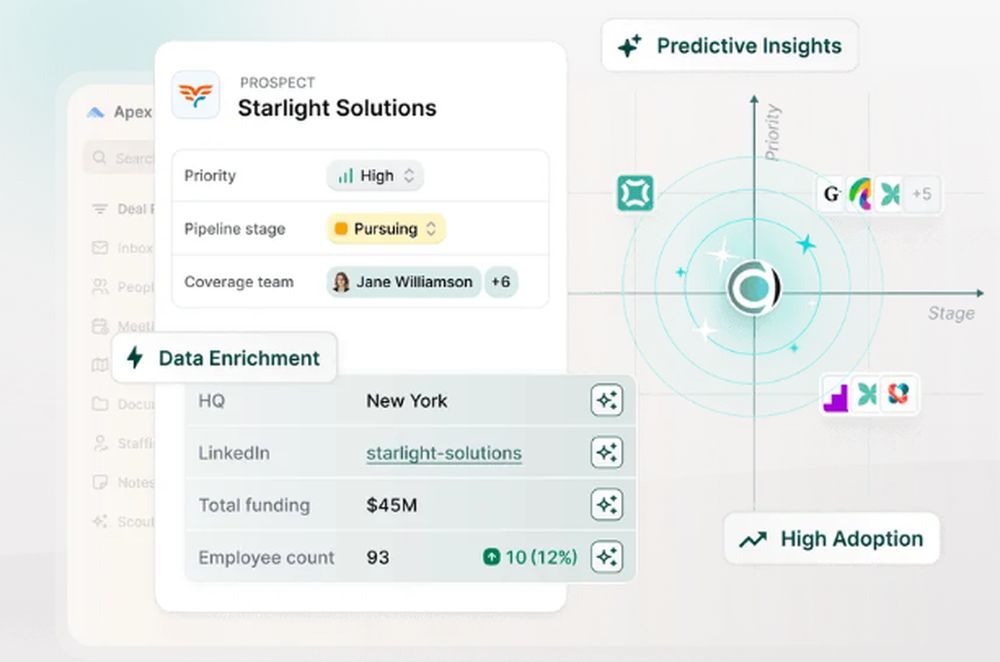Click the purple staircase logo icon
This screenshot has width=1000, height=662.
836,395
